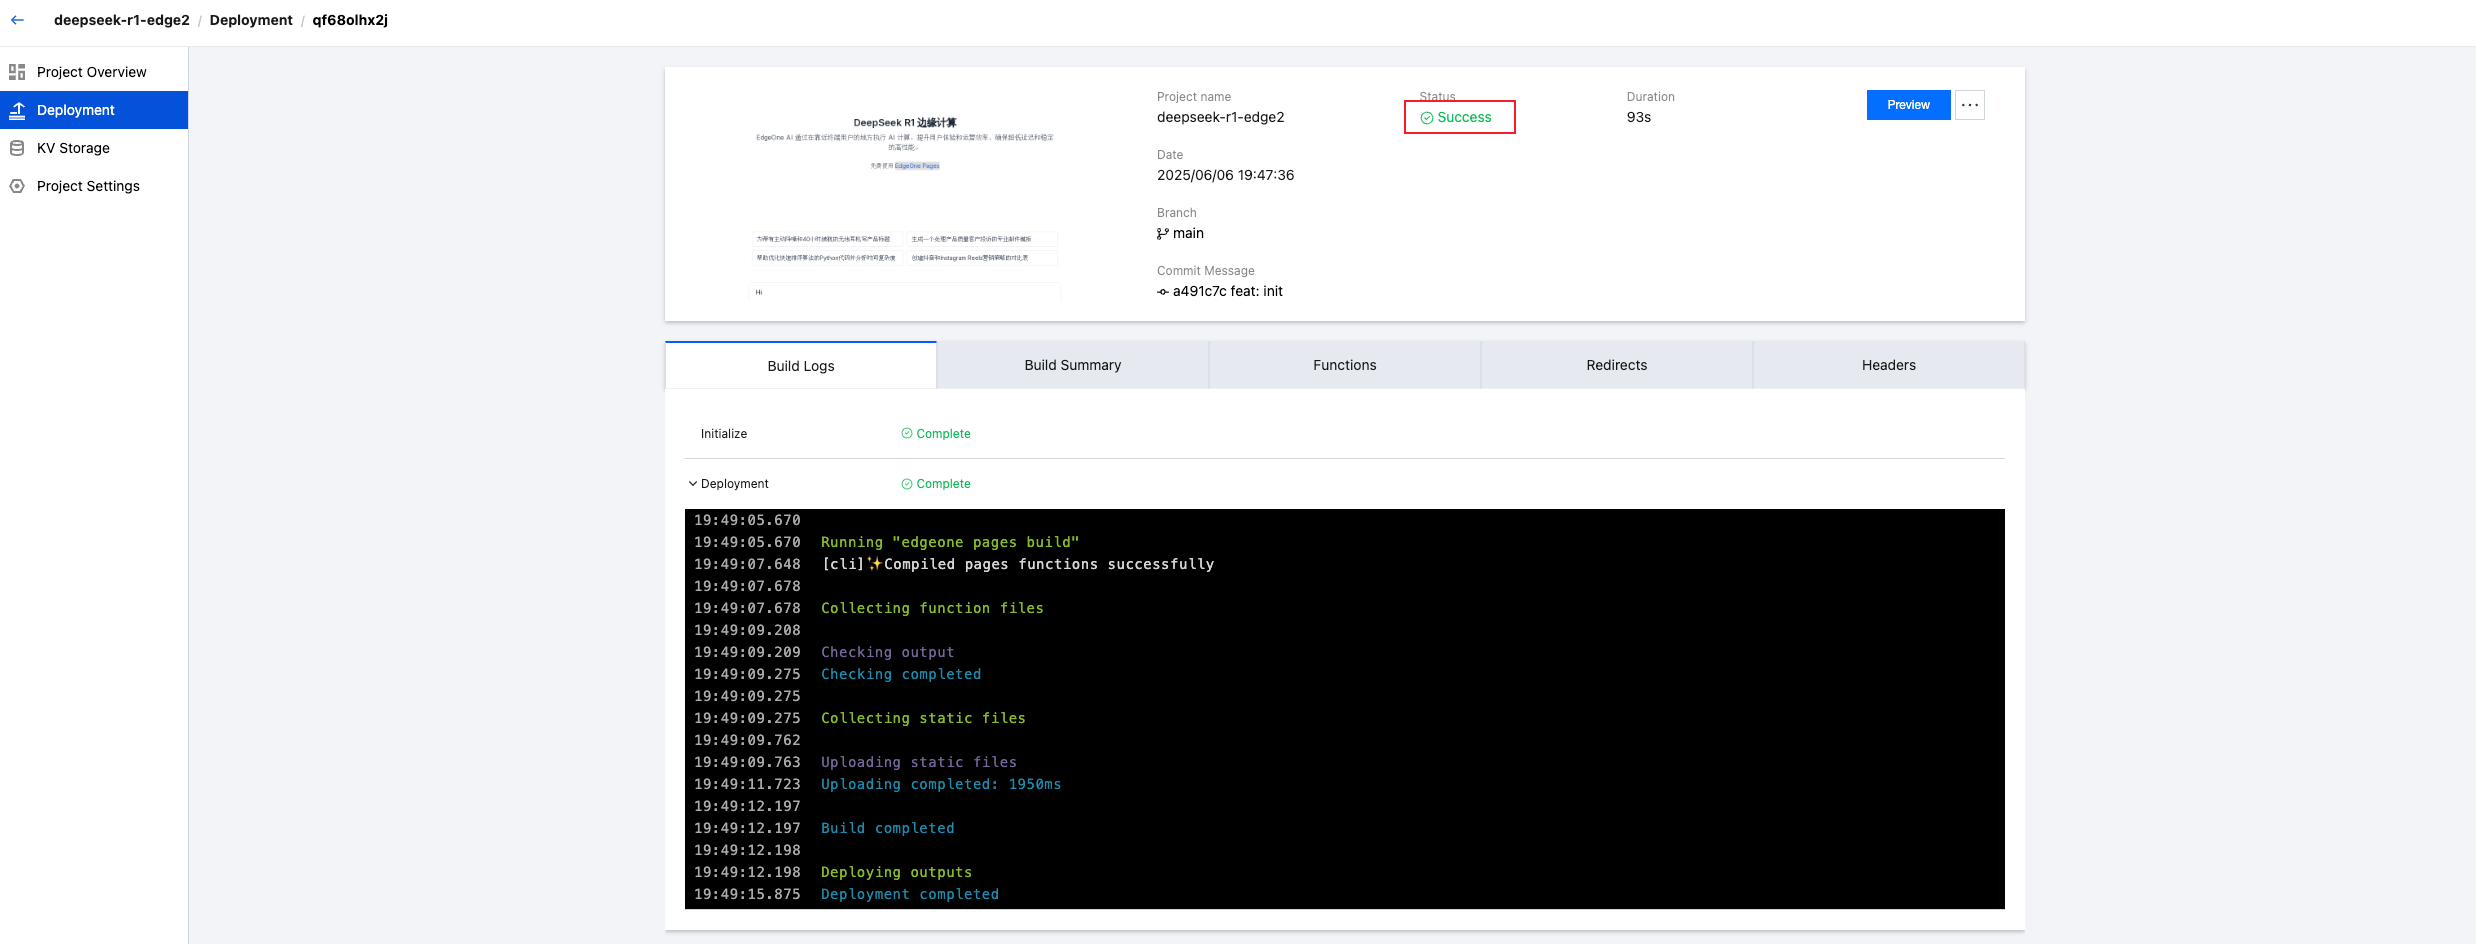The image size is (2476, 944).
Task: Click the Deployment breadcrumb link
Action: coord(251,20)
